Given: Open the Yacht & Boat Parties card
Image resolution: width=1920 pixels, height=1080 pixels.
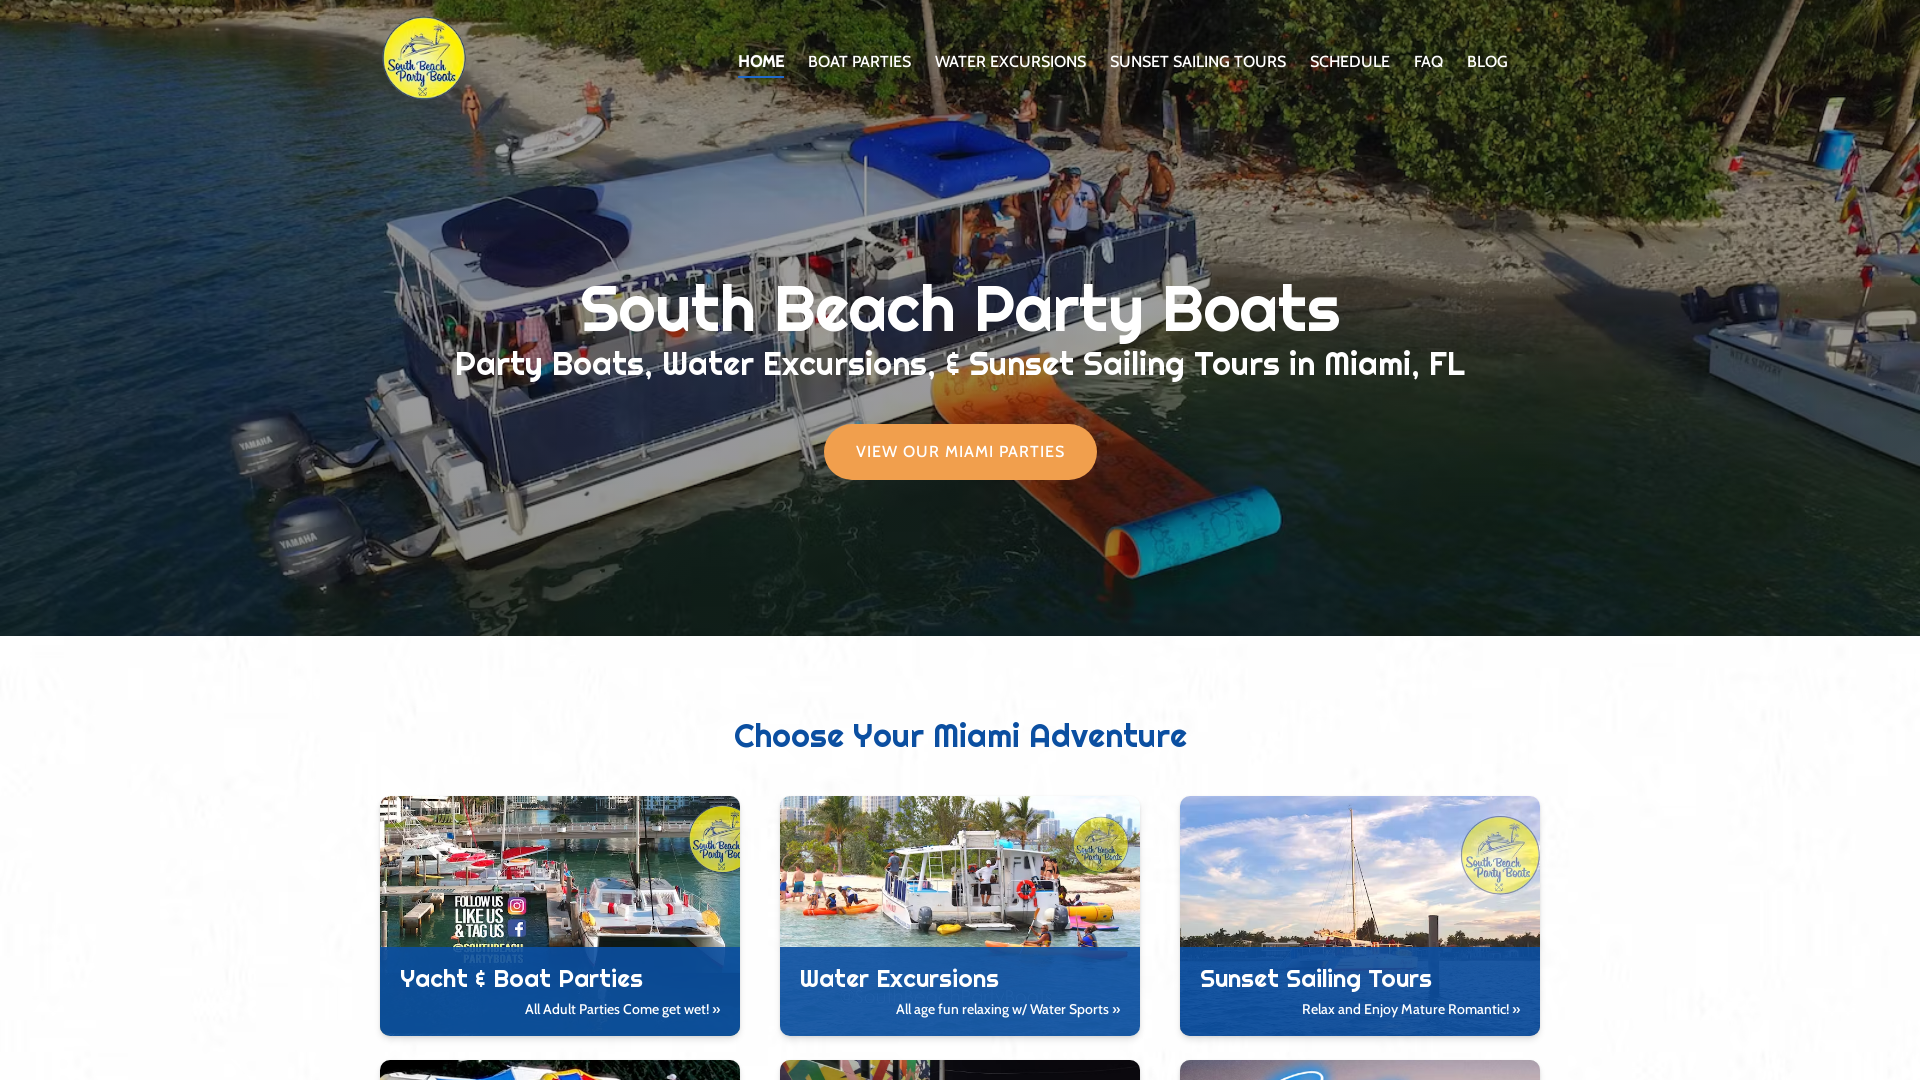Looking at the screenshot, I should click(x=560, y=915).
